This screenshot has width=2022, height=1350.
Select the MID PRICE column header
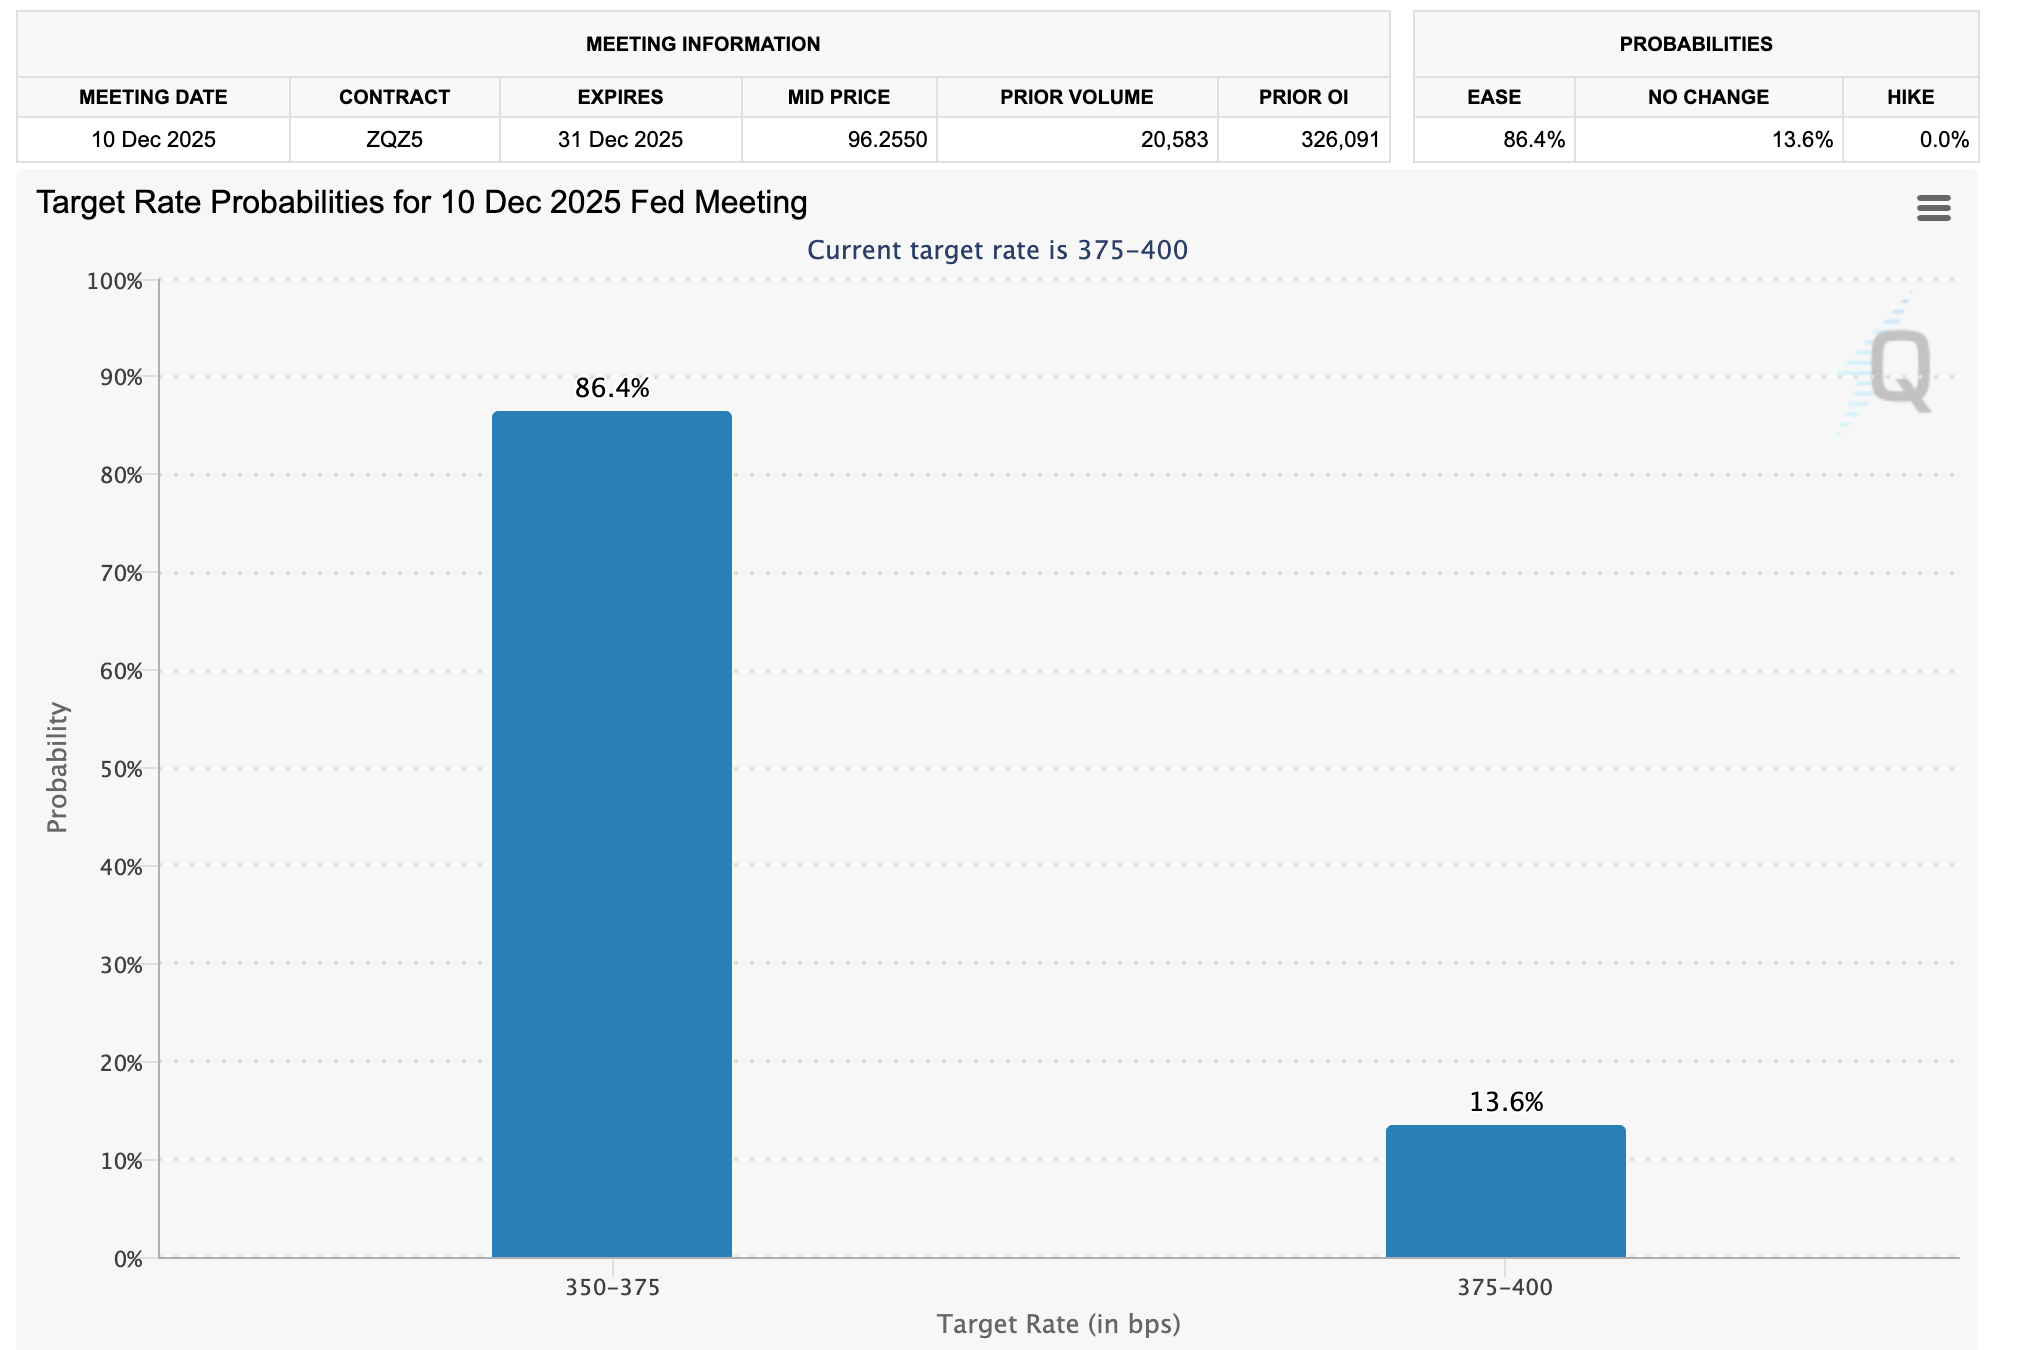pyautogui.click(x=838, y=97)
